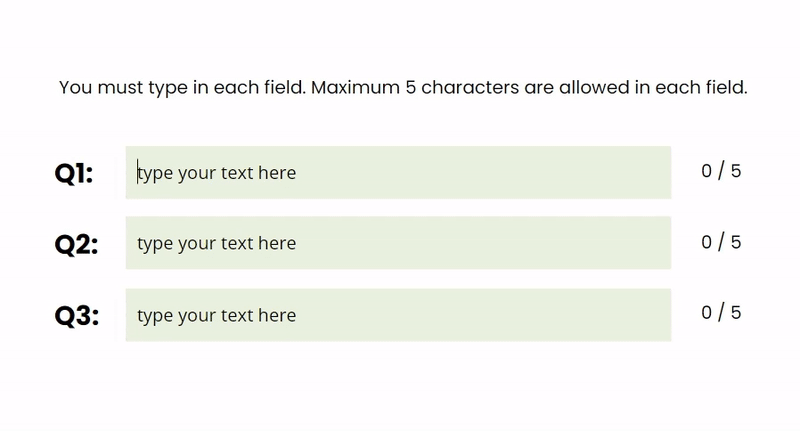Click the Q1: question label
Image resolution: width=800 pixels, height=431 pixels.
click(x=74, y=174)
